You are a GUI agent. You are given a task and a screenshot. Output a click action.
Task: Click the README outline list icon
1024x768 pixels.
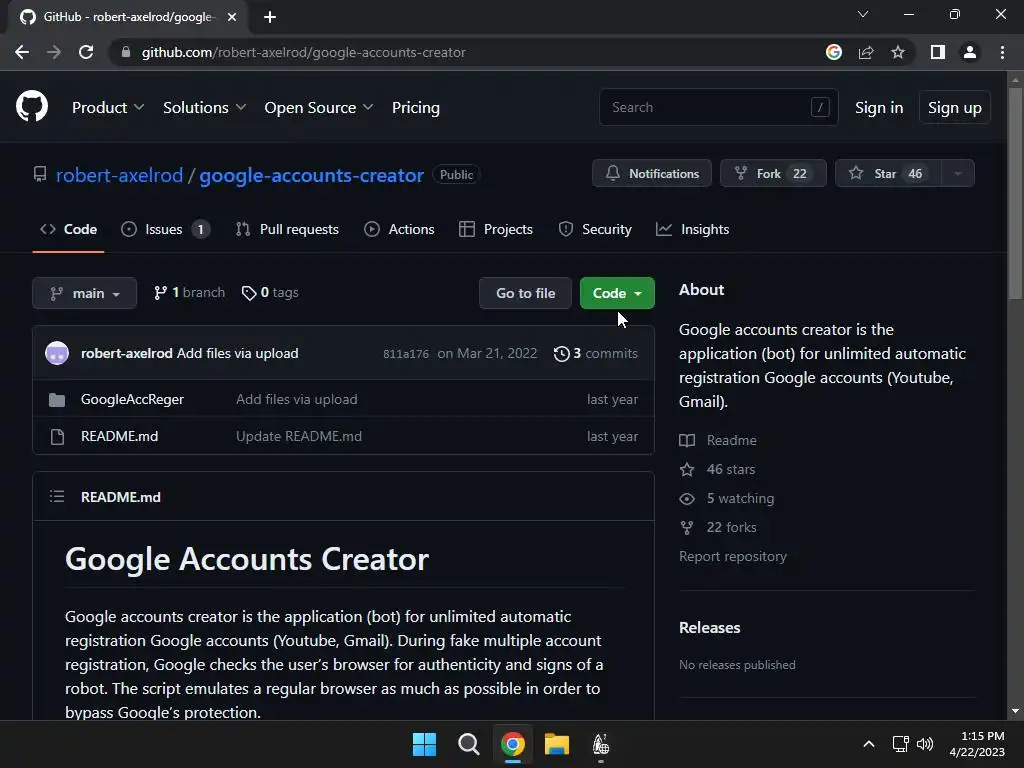[57, 496]
